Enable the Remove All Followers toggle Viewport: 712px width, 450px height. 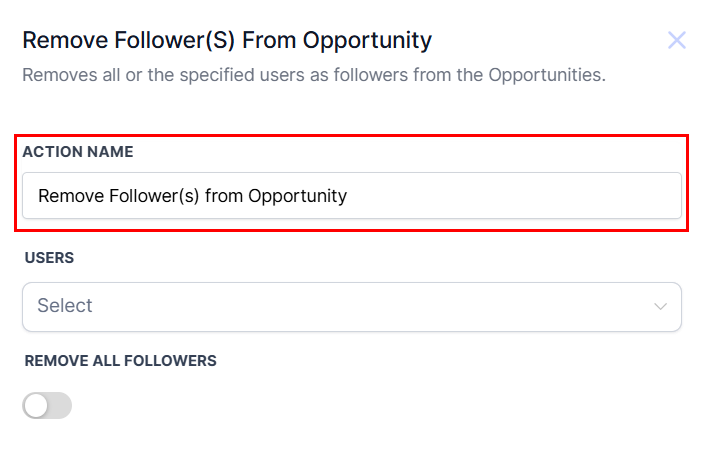47,405
